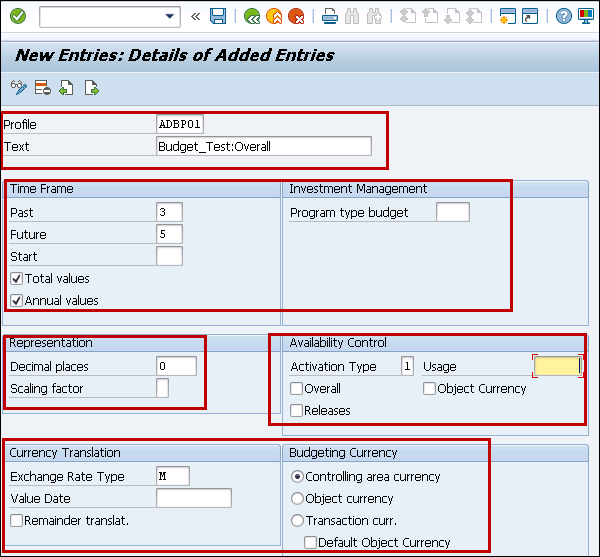This screenshot has width=600, height=557.
Task: Click the Time Frame group header
Action: click(x=41, y=189)
